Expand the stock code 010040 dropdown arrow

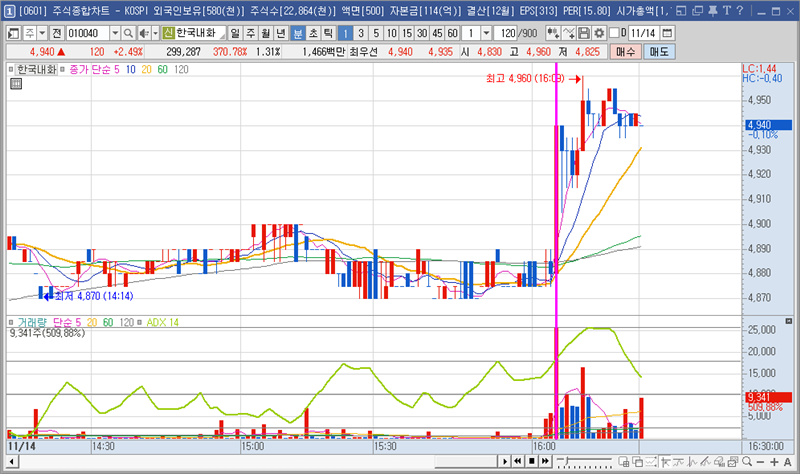coord(115,33)
